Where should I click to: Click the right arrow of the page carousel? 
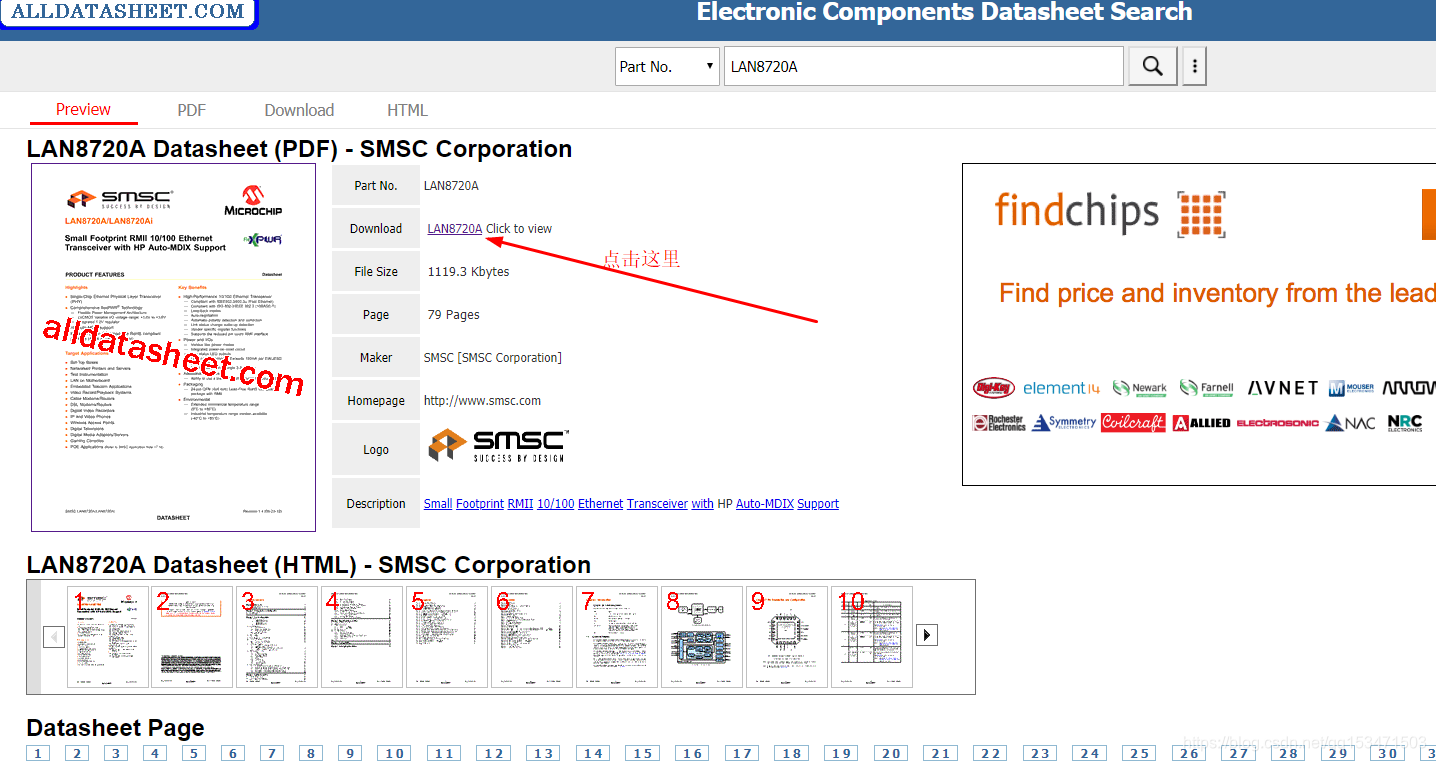(926, 634)
